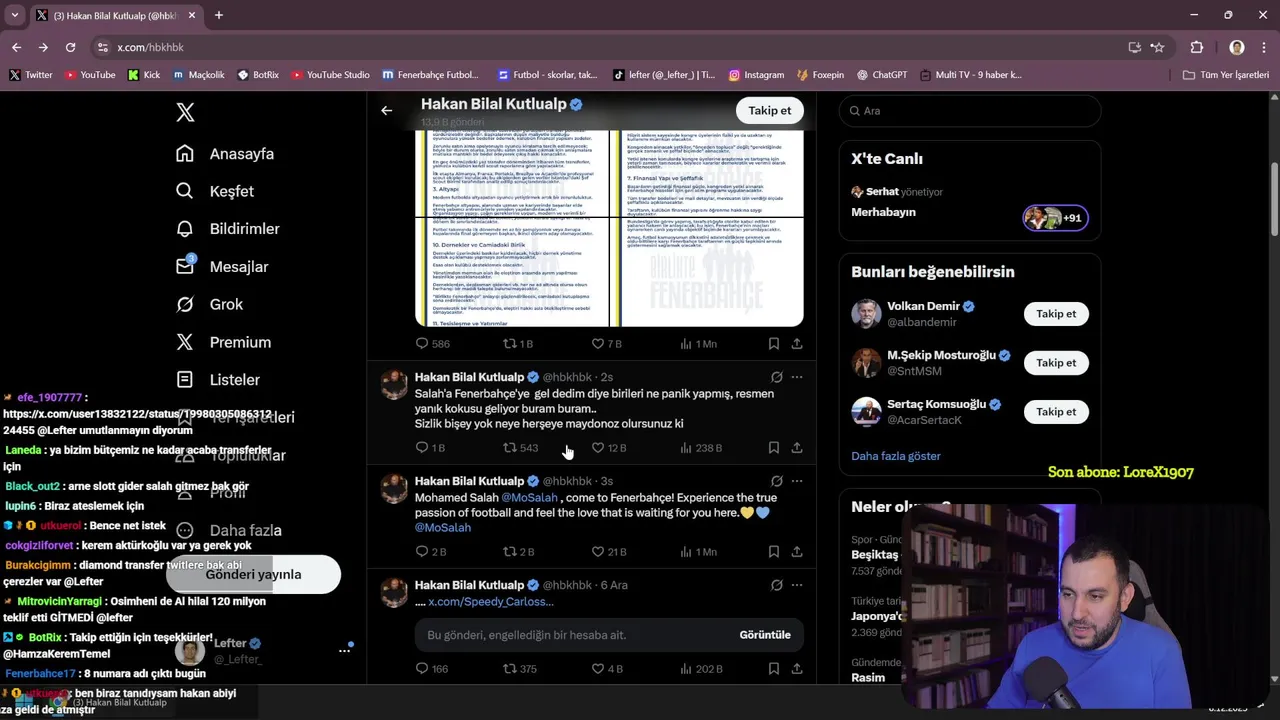Open Keşfet explore page
The width and height of the screenshot is (1280, 720).
pyautogui.click(x=215, y=191)
